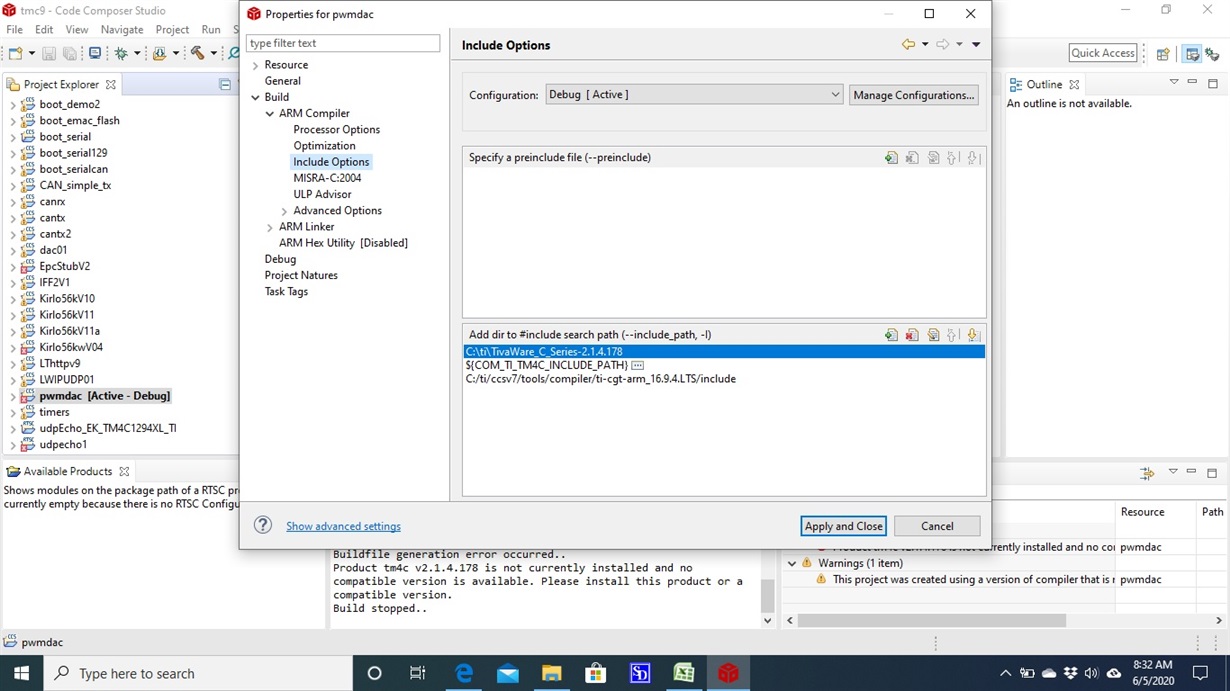
Task: Open Code Composer Studio from the taskbar
Action: tap(728, 673)
